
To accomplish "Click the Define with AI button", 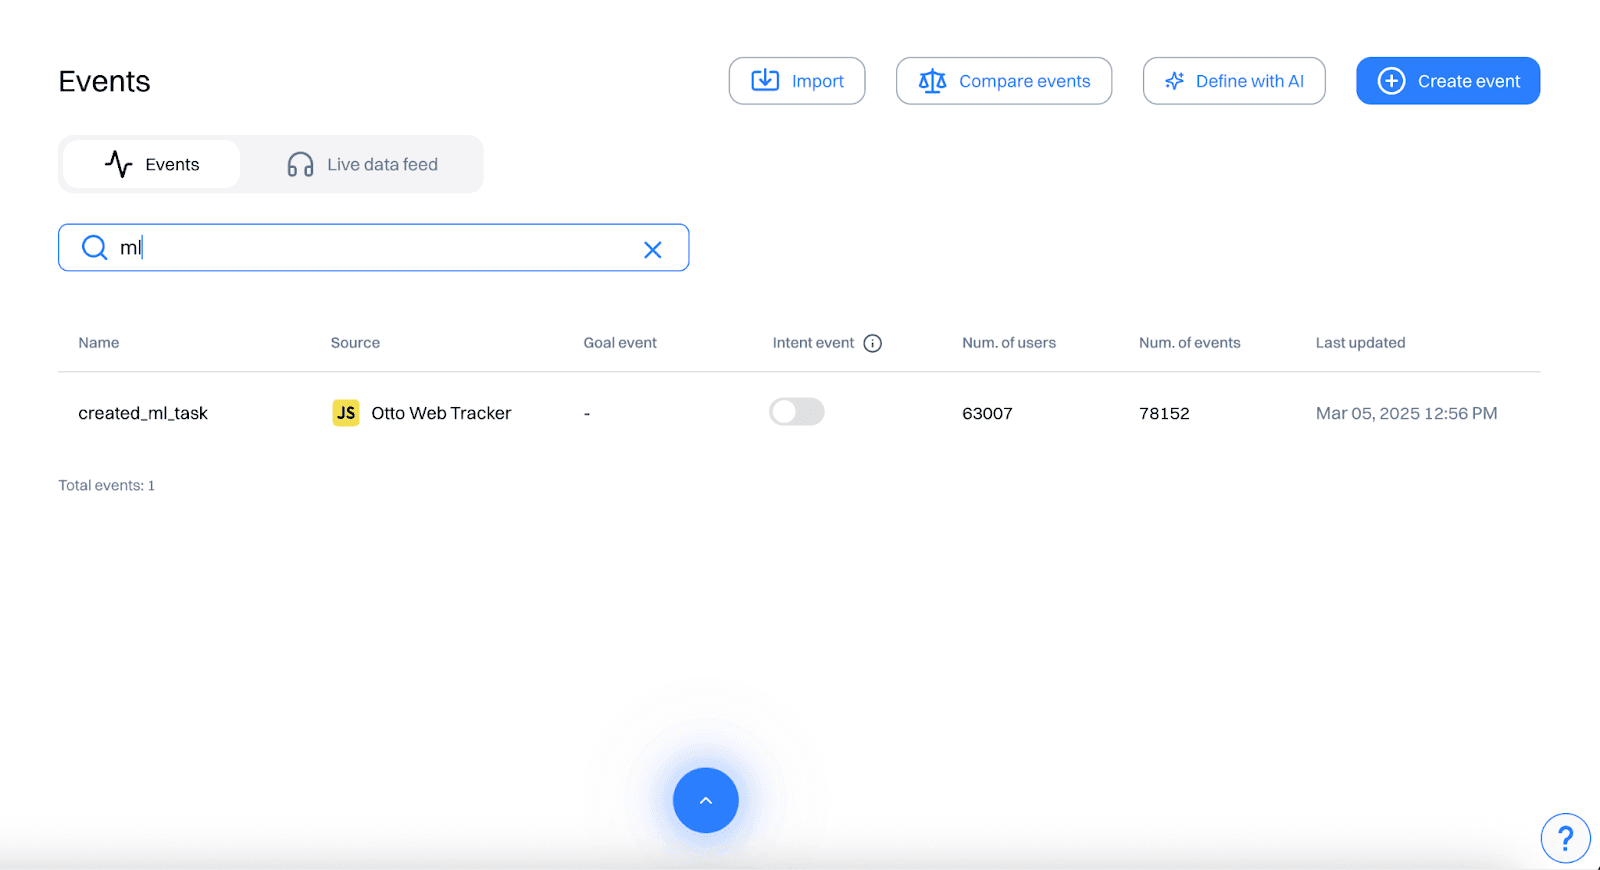I will (x=1234, y=81).
